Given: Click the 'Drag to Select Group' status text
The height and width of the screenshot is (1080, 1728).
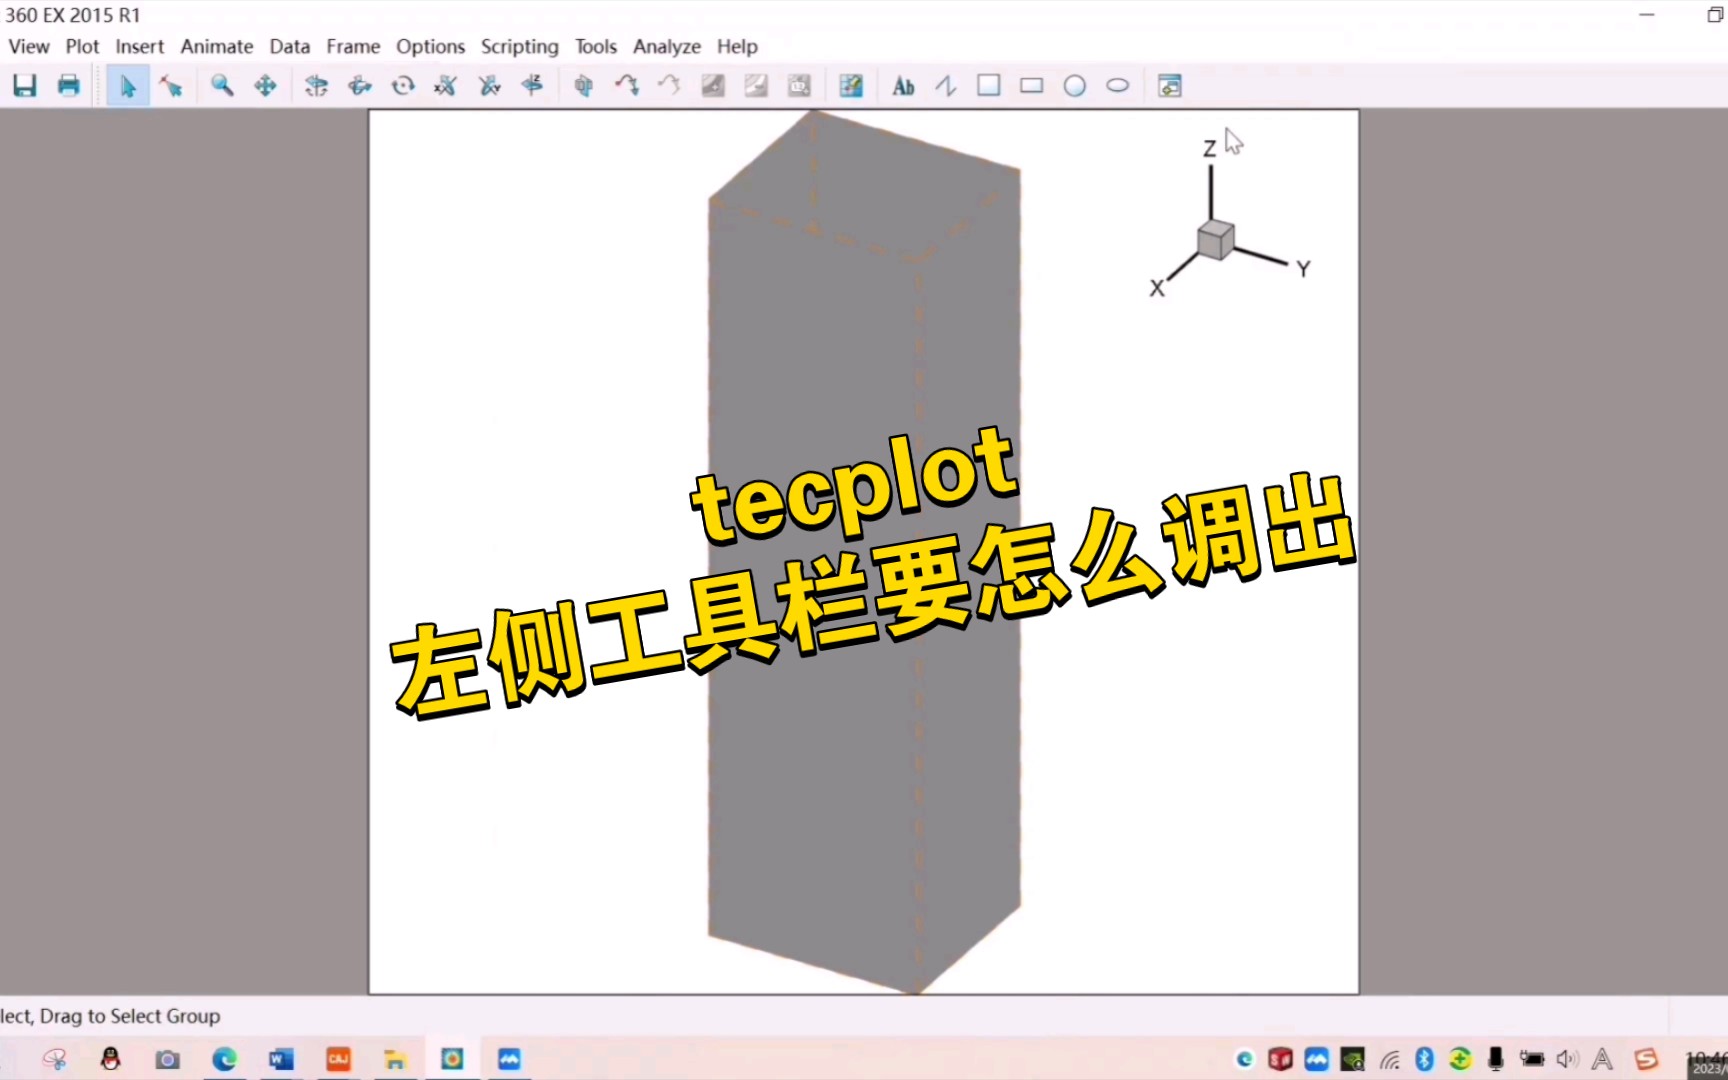Looking at the screenshot, I should coord(130,1016).
